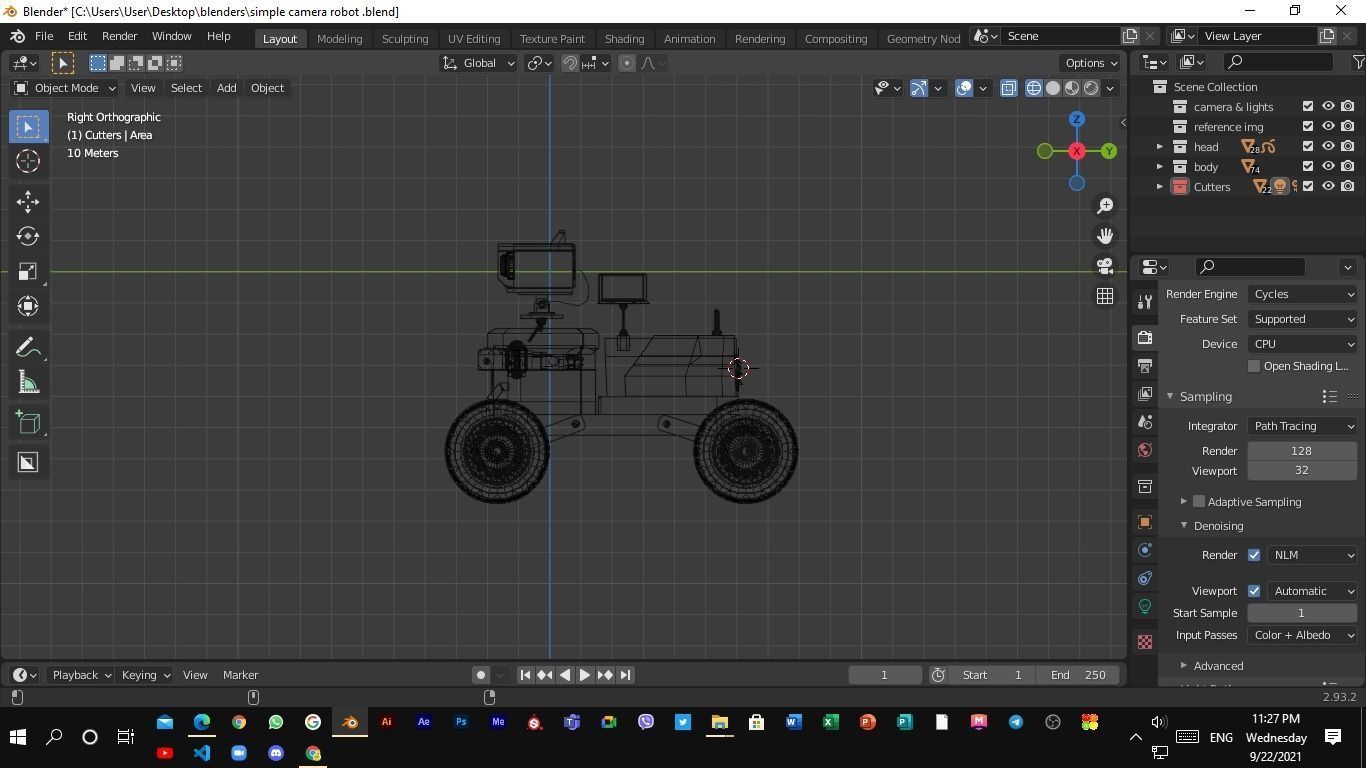Image resolution: width=1366 pixels, height=768 pixels.
Task: Play animation forward button
Action: coord(585,675)
